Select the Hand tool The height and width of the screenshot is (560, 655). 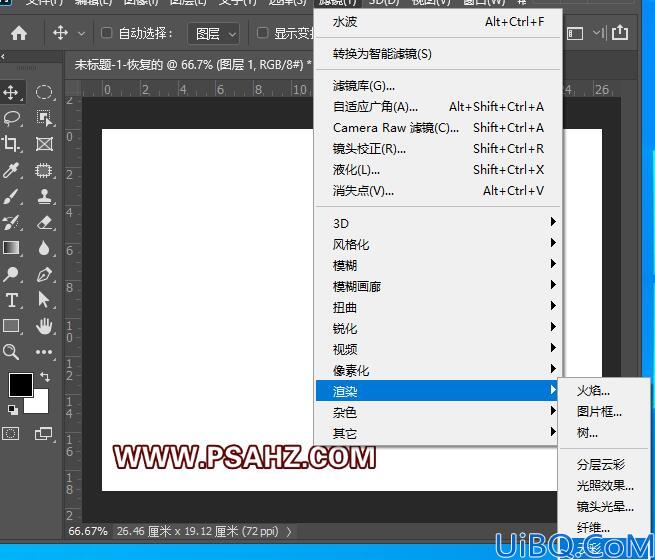[x=44, y=326]
